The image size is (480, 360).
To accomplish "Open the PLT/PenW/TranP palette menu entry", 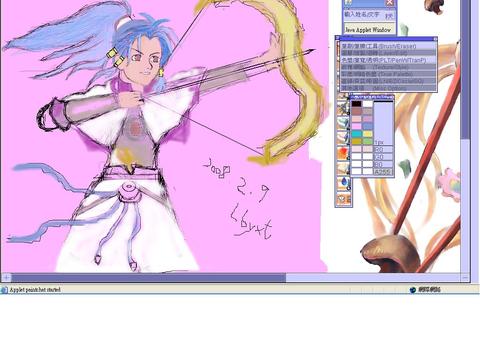I will click(388, 60).
